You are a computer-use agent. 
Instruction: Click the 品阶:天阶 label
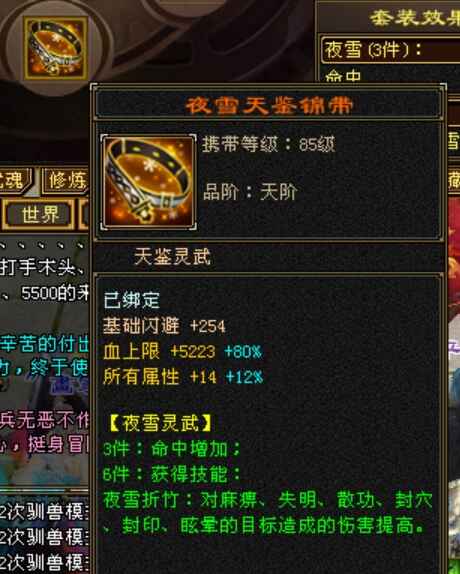[250, 191]
